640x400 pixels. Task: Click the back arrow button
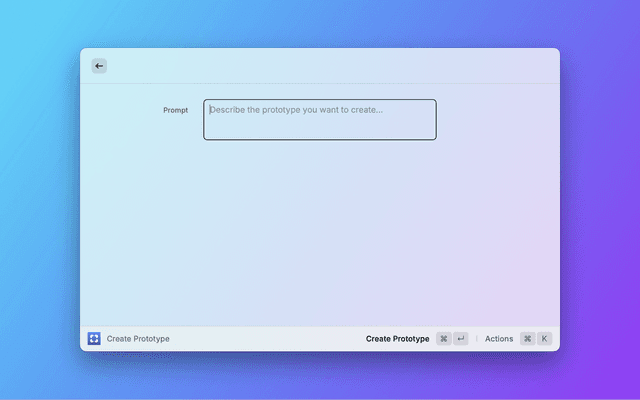pos(99,66)
